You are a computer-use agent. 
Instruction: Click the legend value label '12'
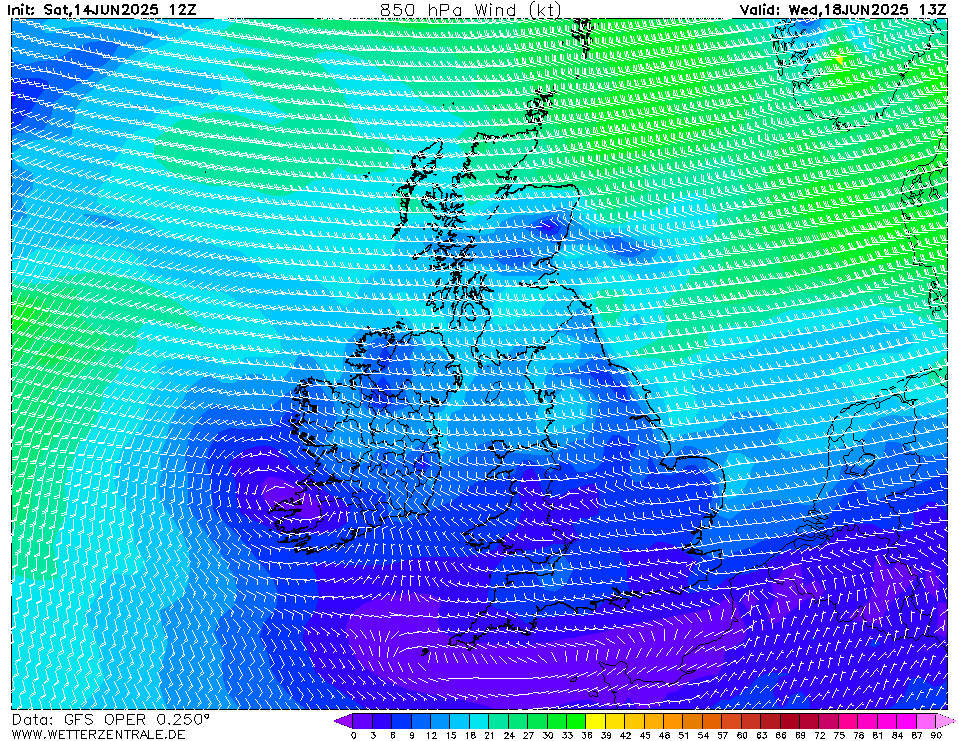coord(431,735)
